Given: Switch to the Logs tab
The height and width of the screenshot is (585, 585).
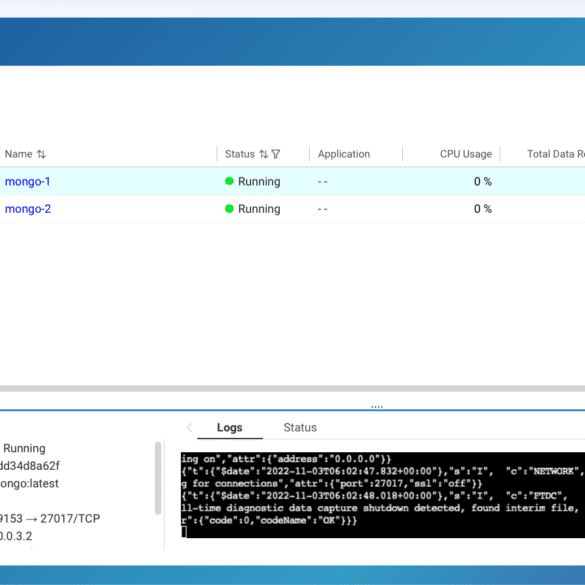Looking at the screenshot, I should (229, 428).
